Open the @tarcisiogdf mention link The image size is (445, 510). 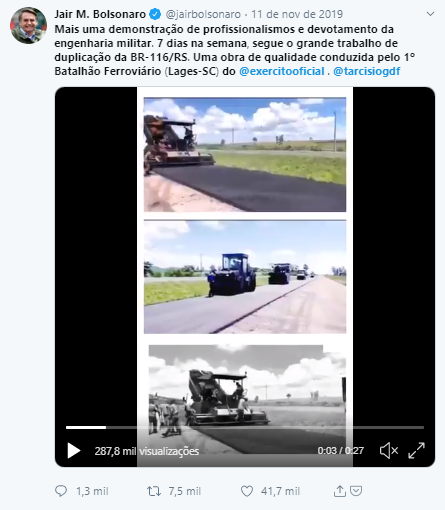point(367,71)
